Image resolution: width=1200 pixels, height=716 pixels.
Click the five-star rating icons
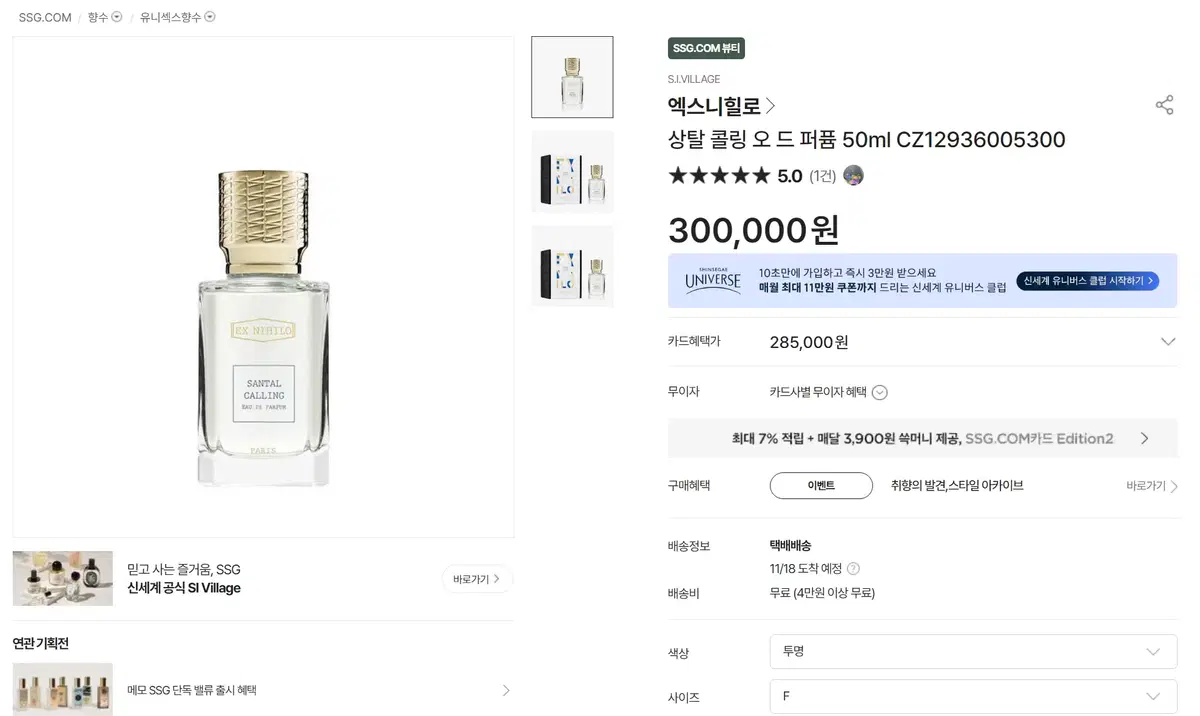click(x=719, y=176)
